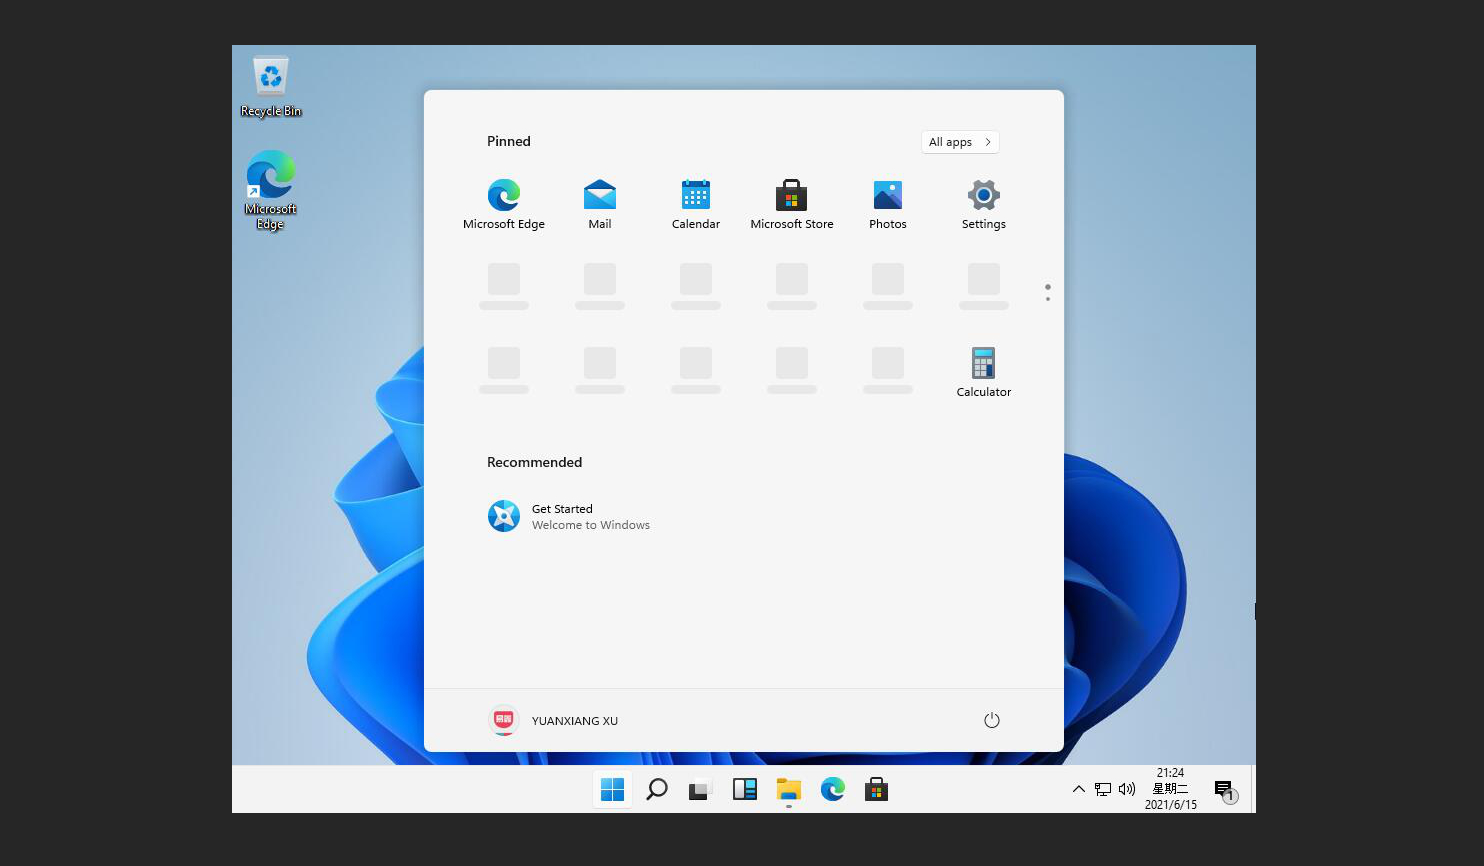
Task: Launch the pinned Mail app
Action: click(x=600, y=204)
